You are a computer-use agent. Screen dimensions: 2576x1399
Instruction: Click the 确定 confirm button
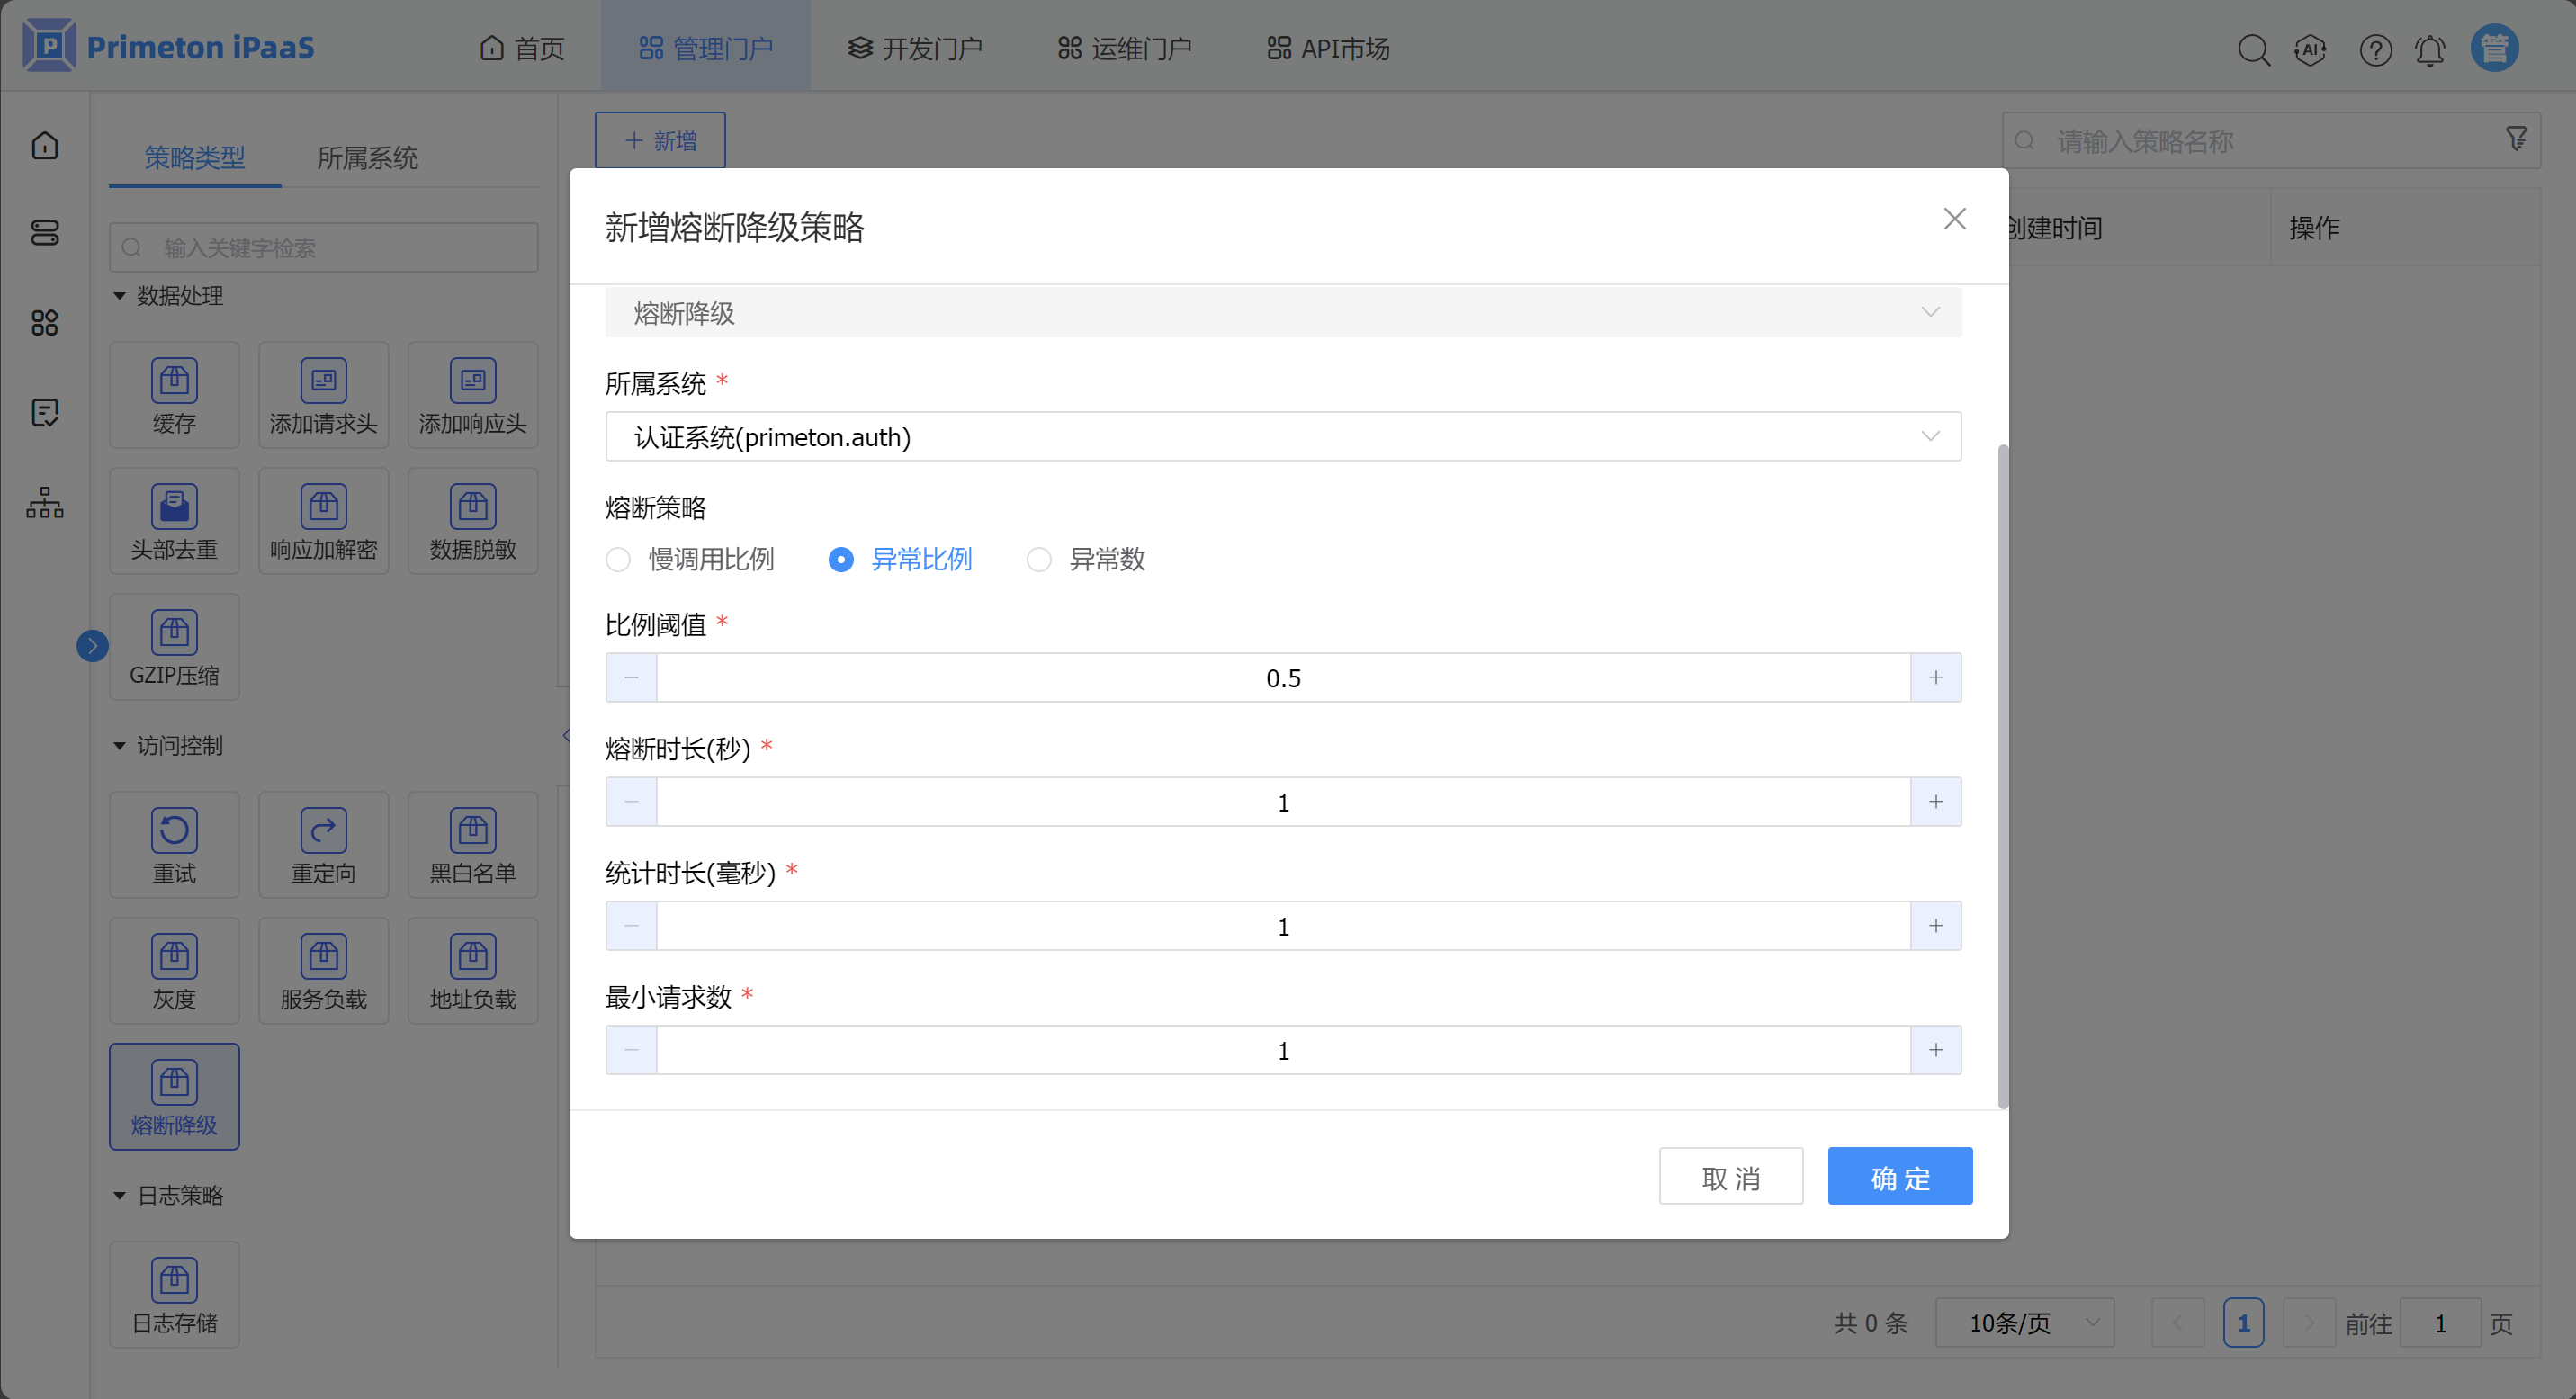tap(1899, 1176)
